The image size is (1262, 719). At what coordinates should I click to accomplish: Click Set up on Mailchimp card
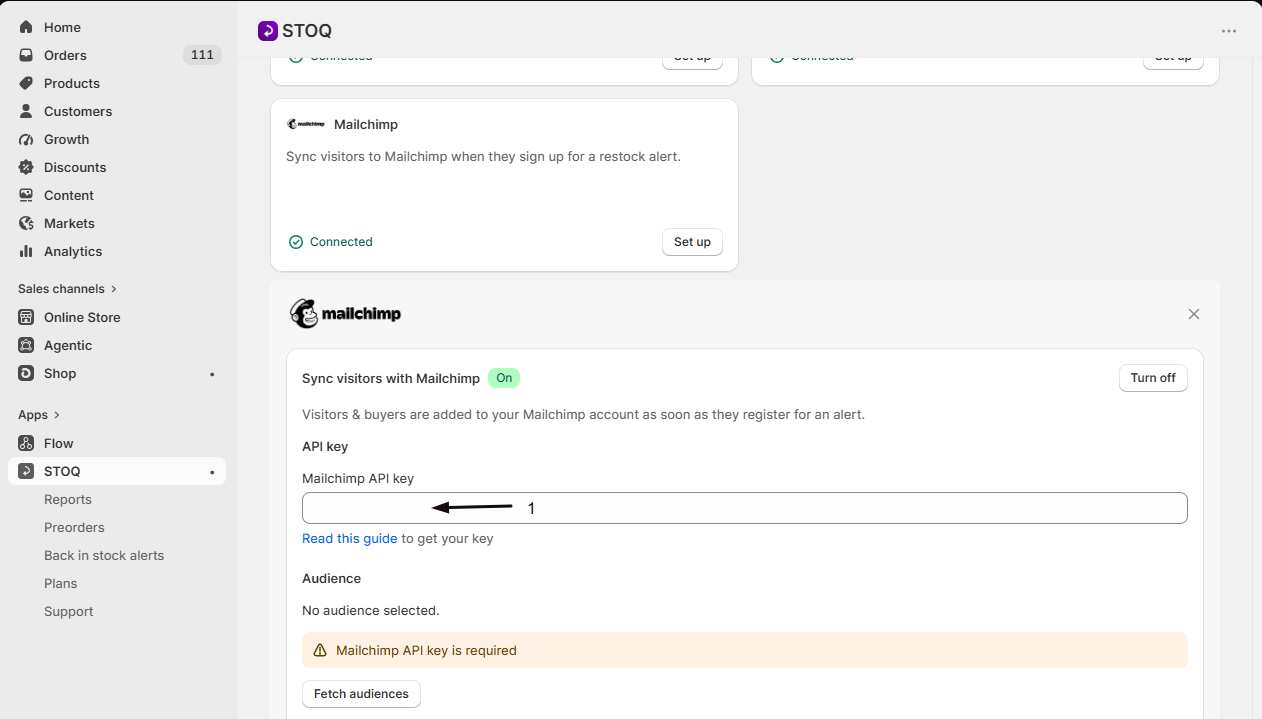coord(692,242)
